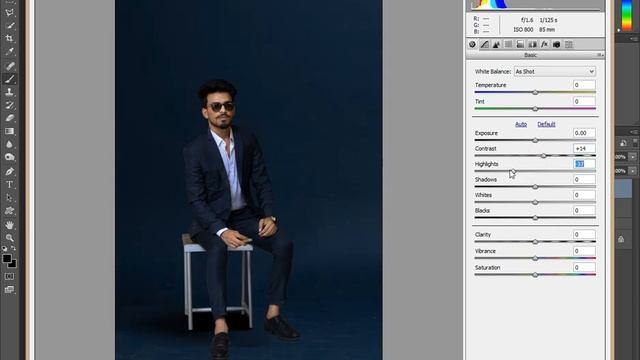Image resolution: width=640 pixels, height=360 pixels.
Task: Click the Blacks value field
Action: [x=584, y=211]
